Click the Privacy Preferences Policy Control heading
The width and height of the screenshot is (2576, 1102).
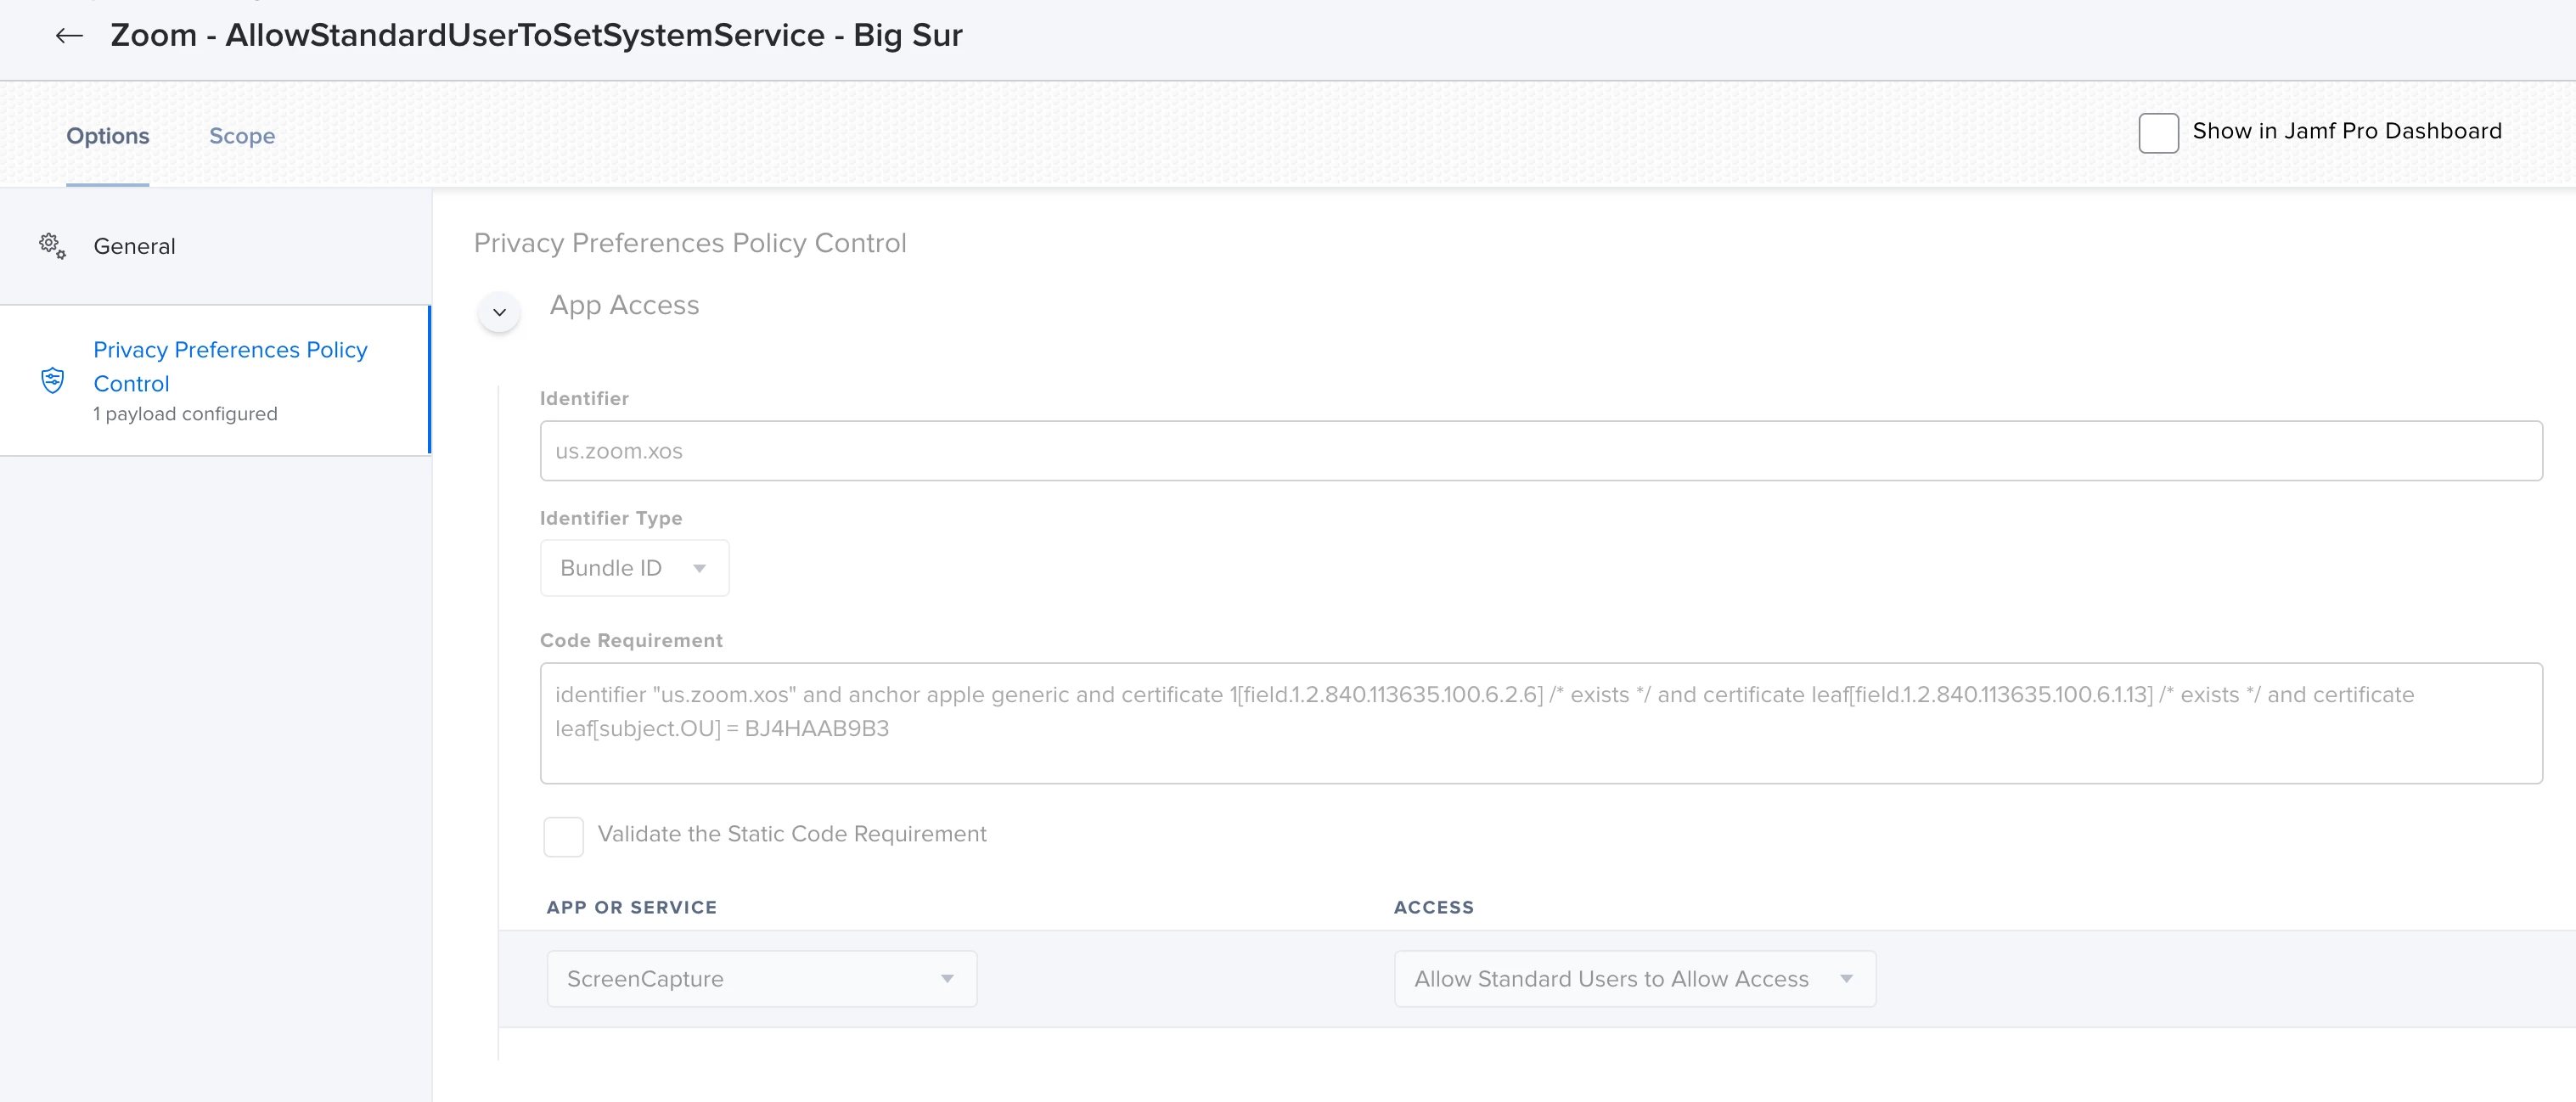(x=690, y=243)
